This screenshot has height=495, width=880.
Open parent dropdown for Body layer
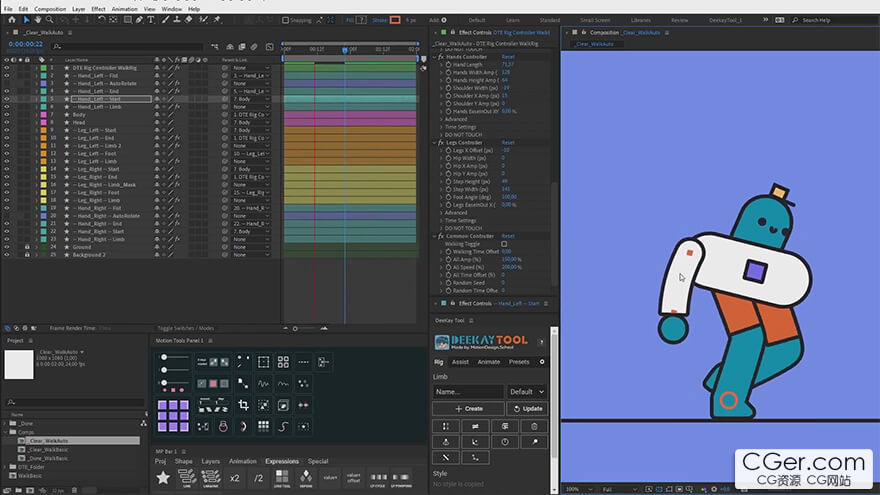click(x=251, y=114)
